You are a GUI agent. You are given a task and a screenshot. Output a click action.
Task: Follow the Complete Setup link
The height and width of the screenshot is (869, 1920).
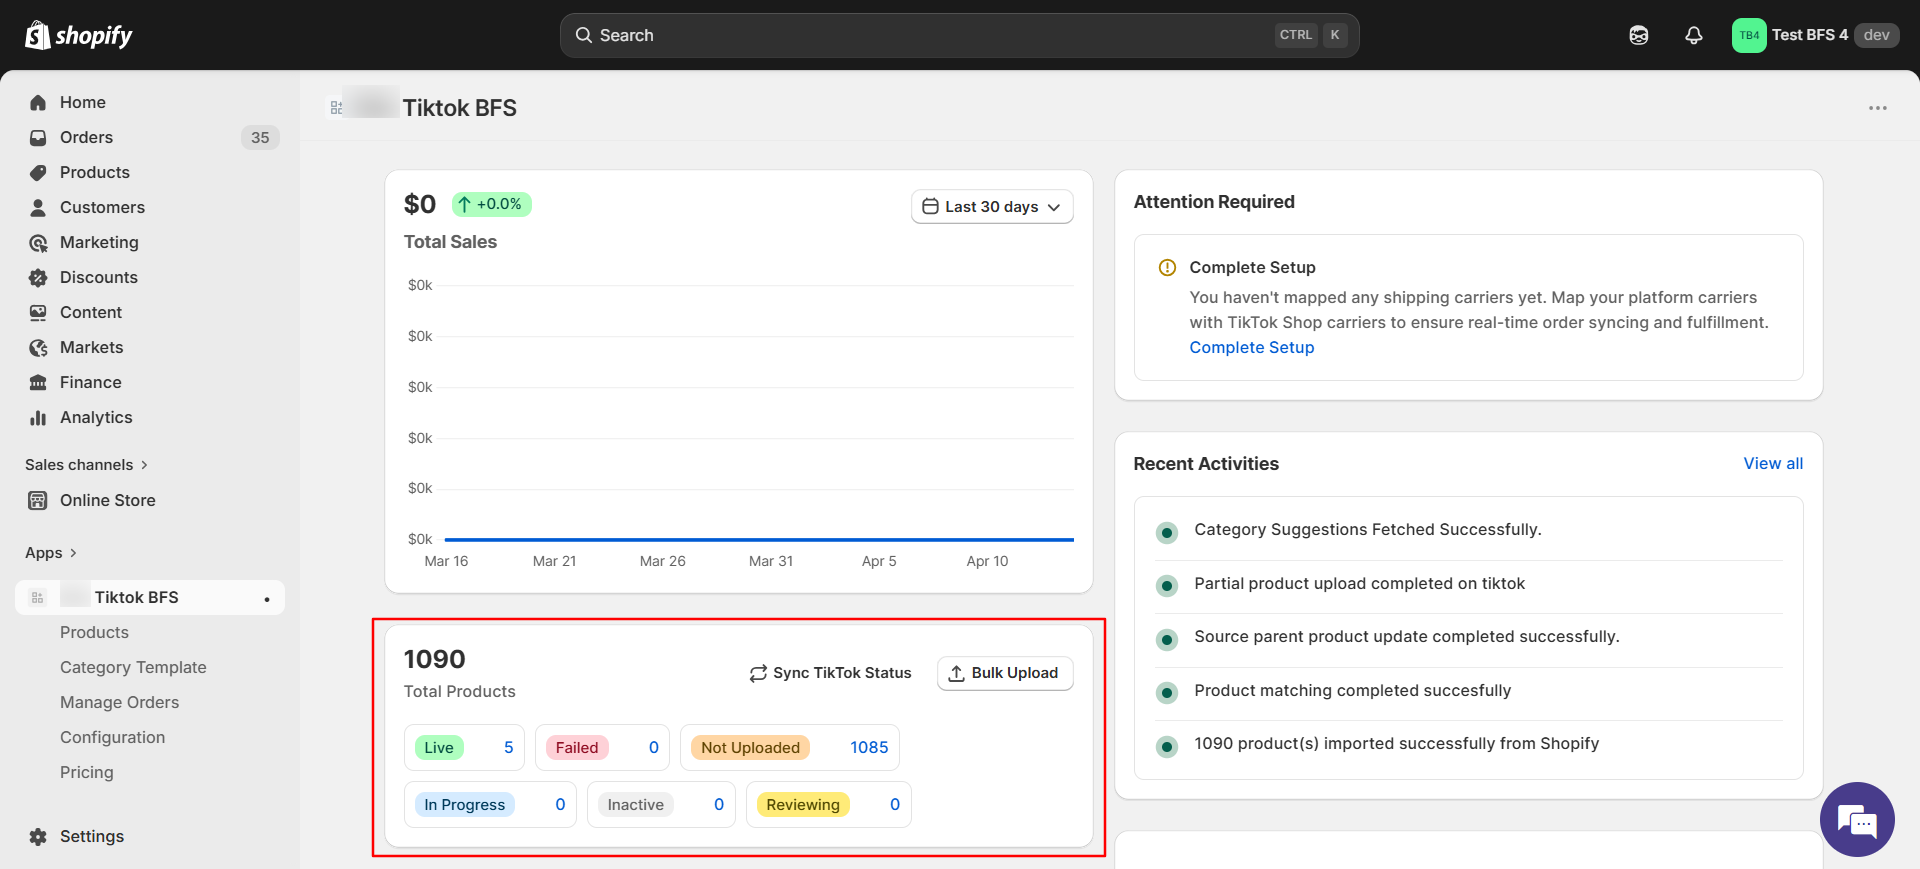[x=1251, y=347]
